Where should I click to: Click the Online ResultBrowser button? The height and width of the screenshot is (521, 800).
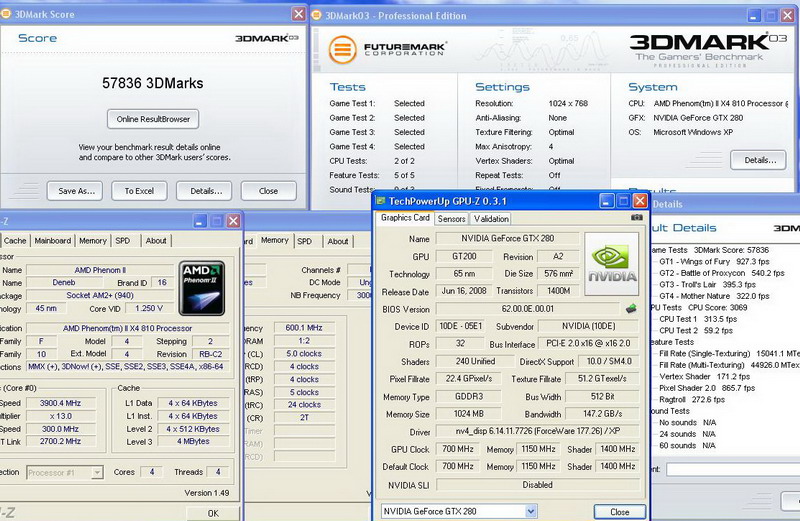pos(153,119)
